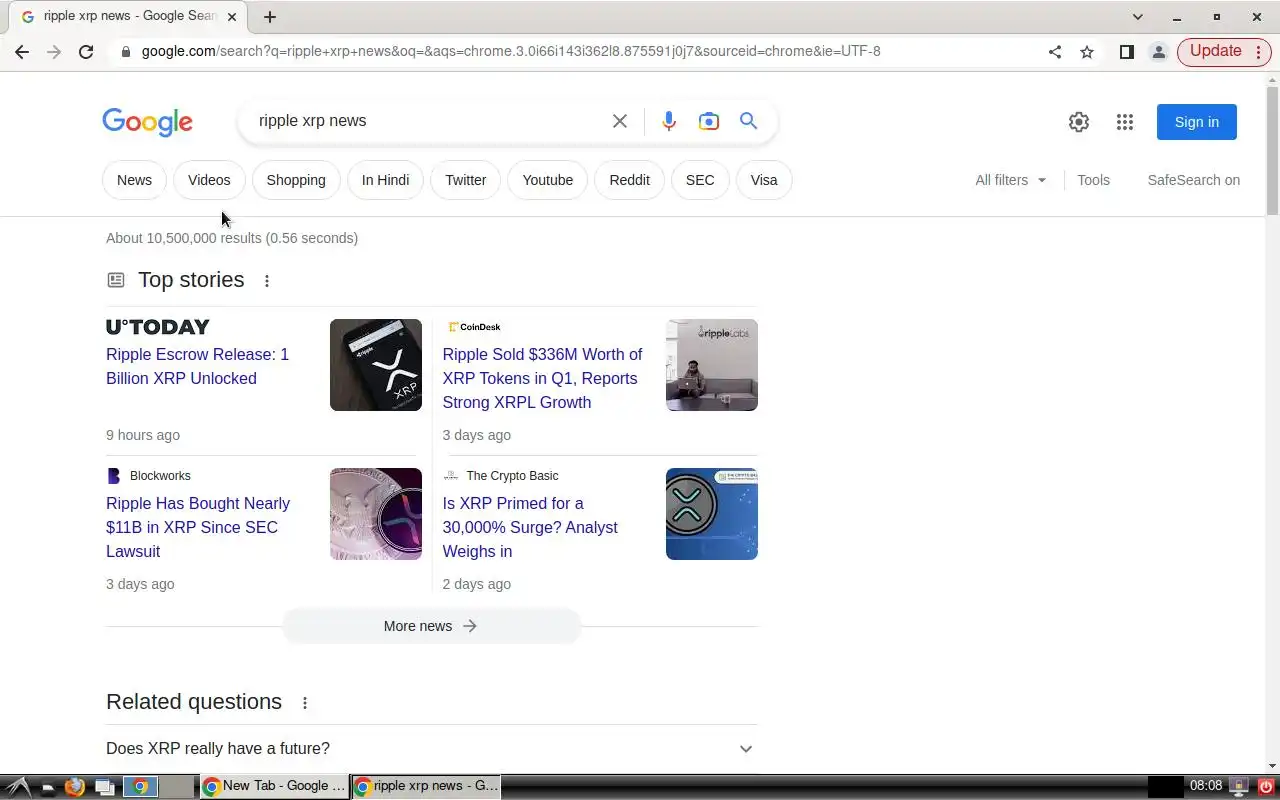Viewport: 1280px width, 800px height.
Task: Open the All filters dropdown
Action: (x=1011, y=180)
